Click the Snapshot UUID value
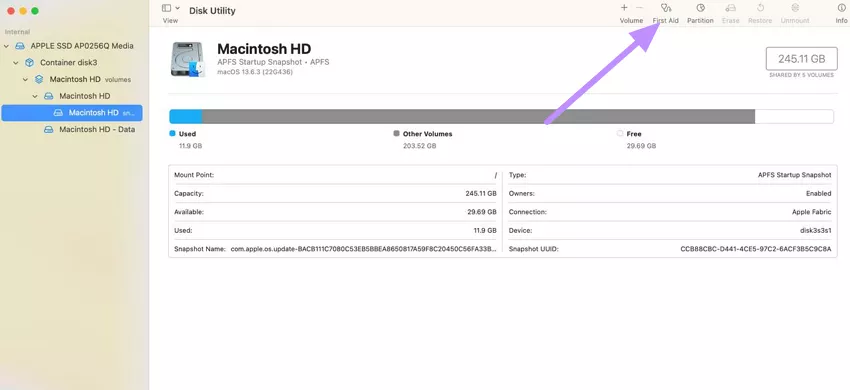The width and height of the screenshot is (850, 390). pos(756,249)
